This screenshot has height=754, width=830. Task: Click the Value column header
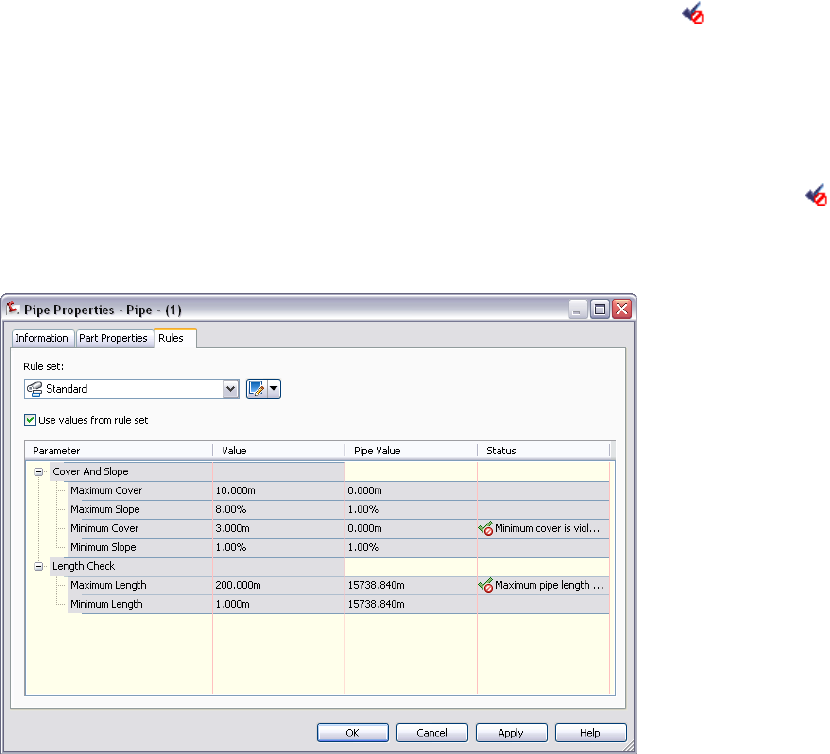[279, 451]
